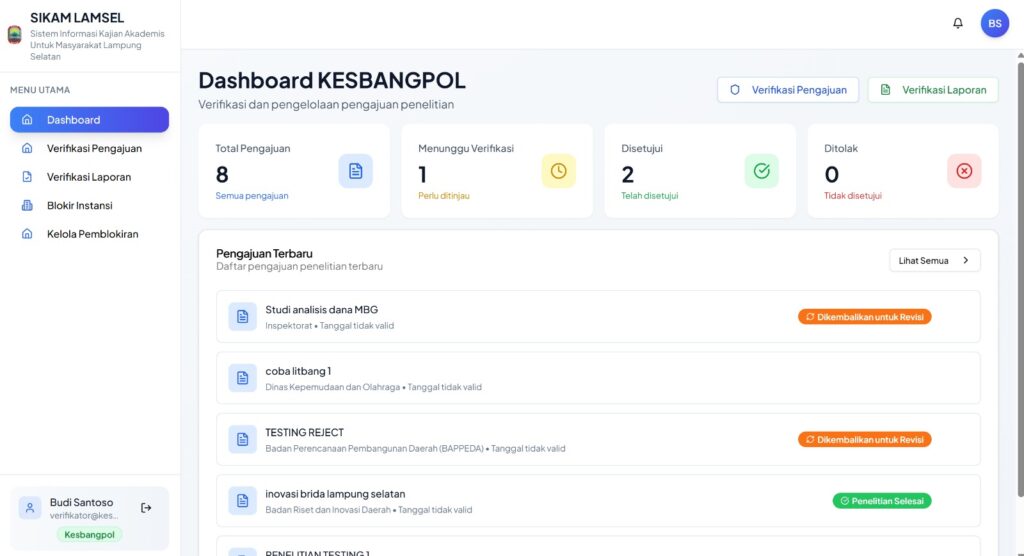Click the Disetujui green checkmark icon

click(x=761, y=171)
